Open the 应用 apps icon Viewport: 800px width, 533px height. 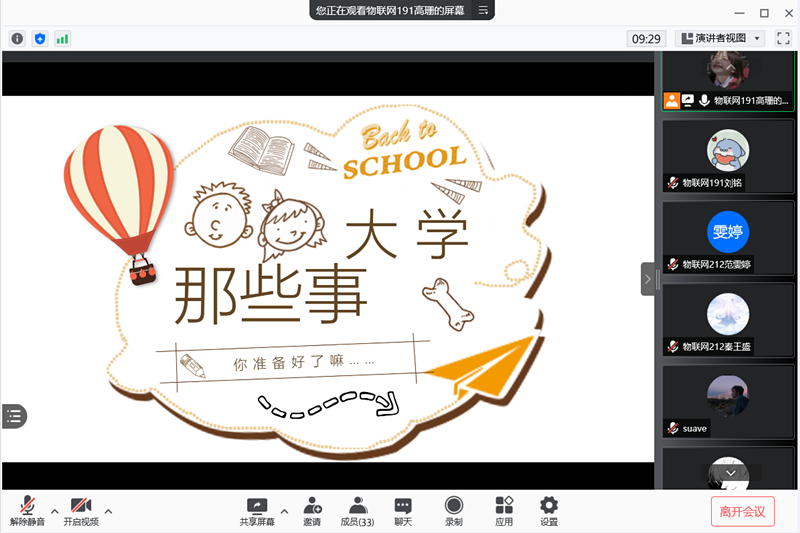tap(504, 511)
